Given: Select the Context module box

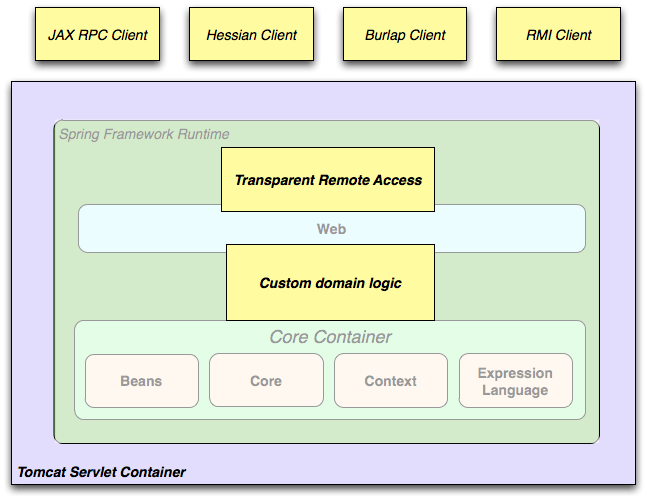Looking at the screenshot, I should coord(391,380).
